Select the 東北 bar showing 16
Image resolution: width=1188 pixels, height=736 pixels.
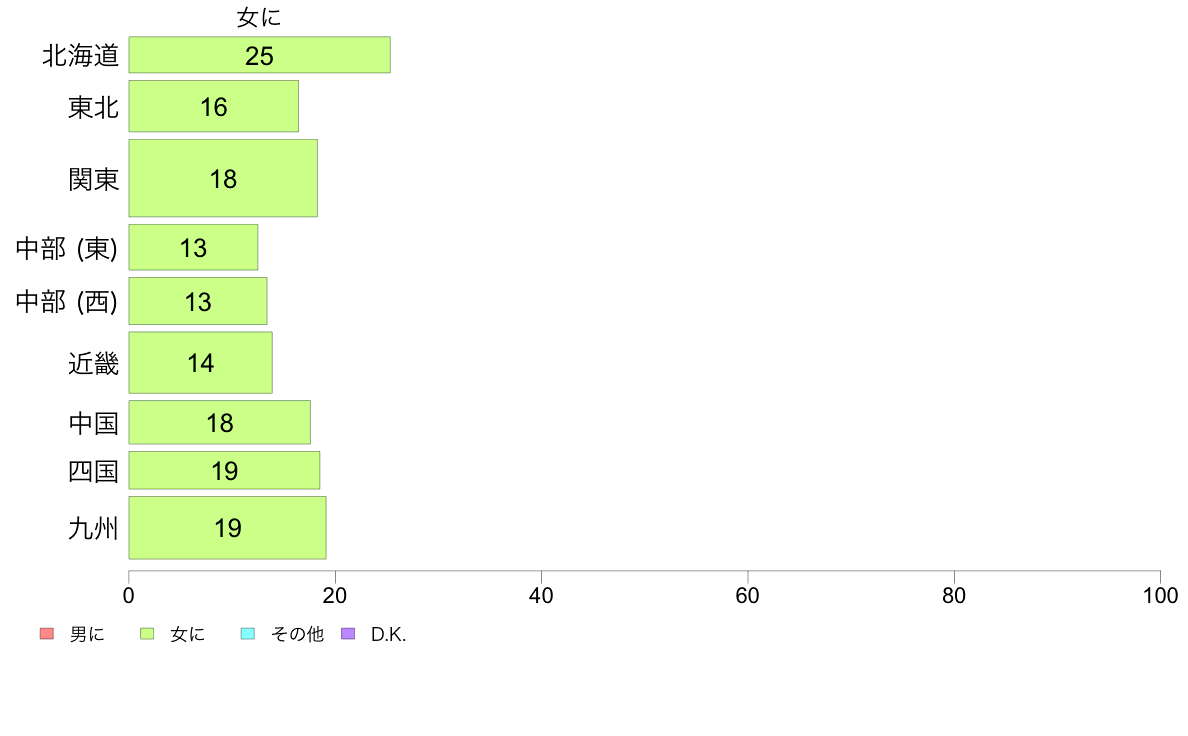click(x=214, y=106)
